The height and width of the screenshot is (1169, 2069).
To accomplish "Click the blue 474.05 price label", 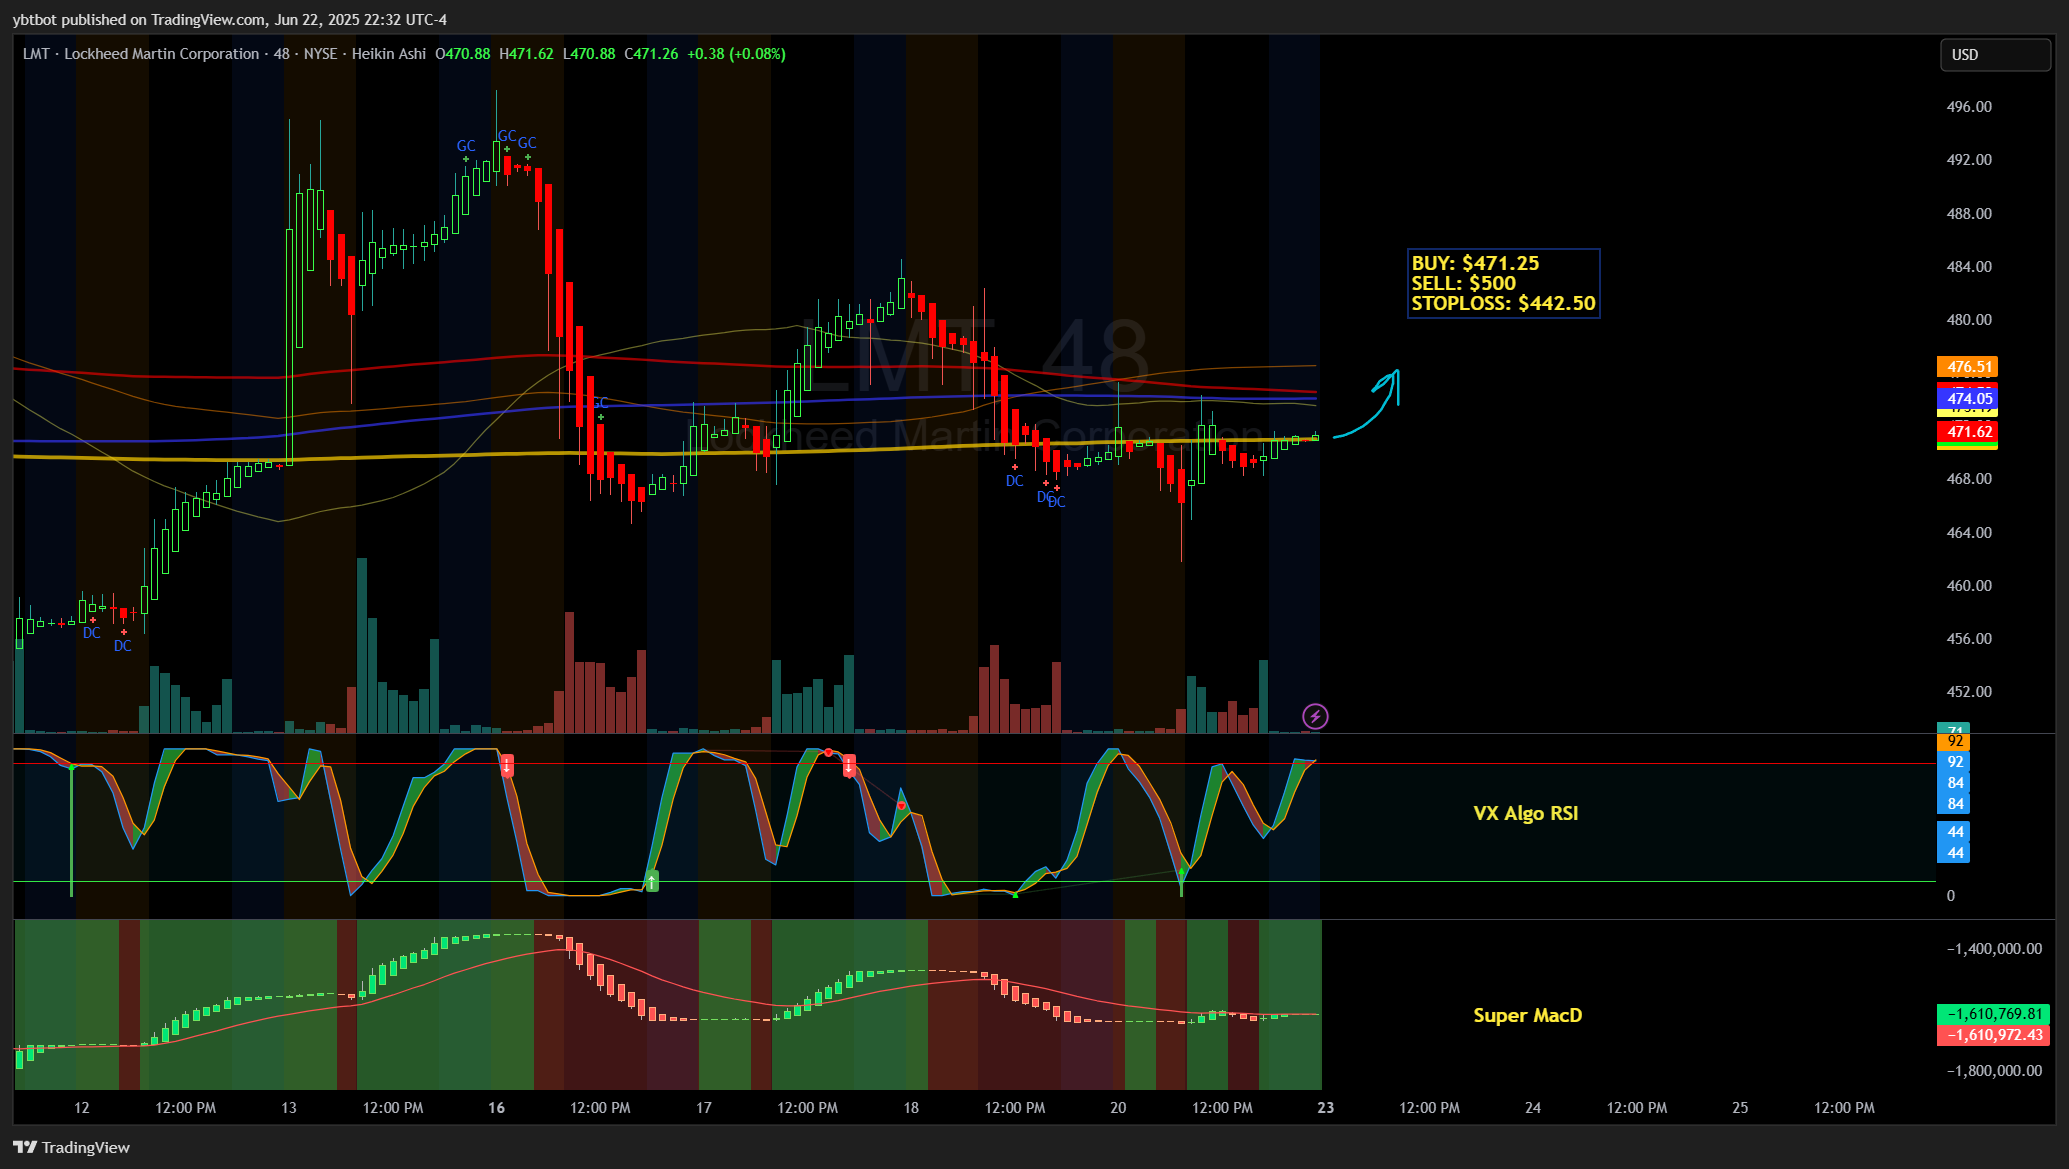I will (x=1967, y=399).
